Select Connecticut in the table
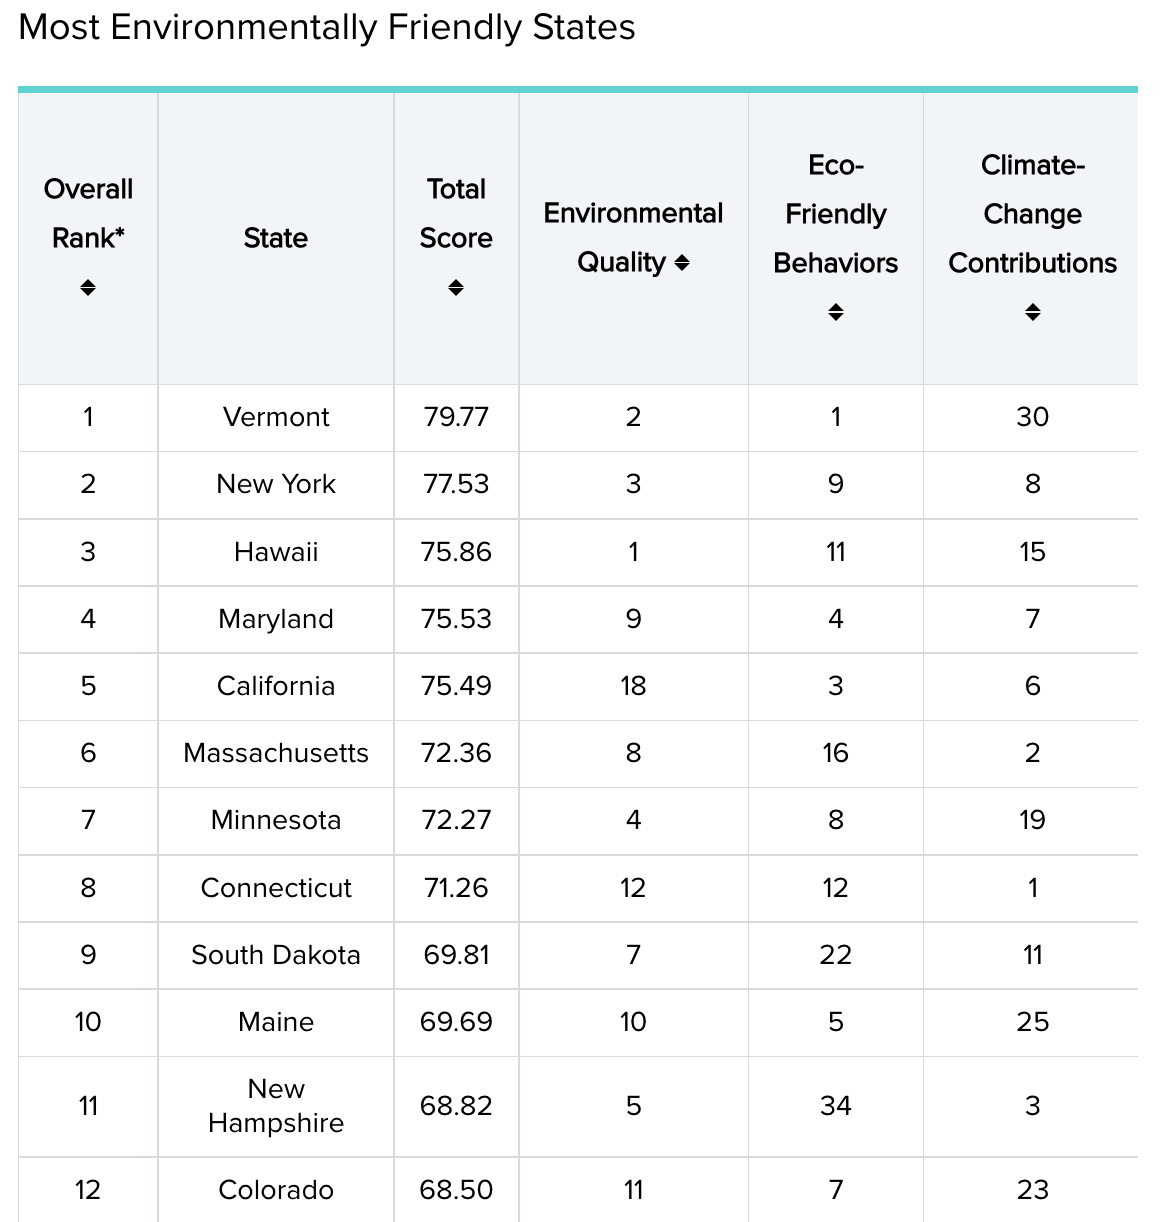 276,888
